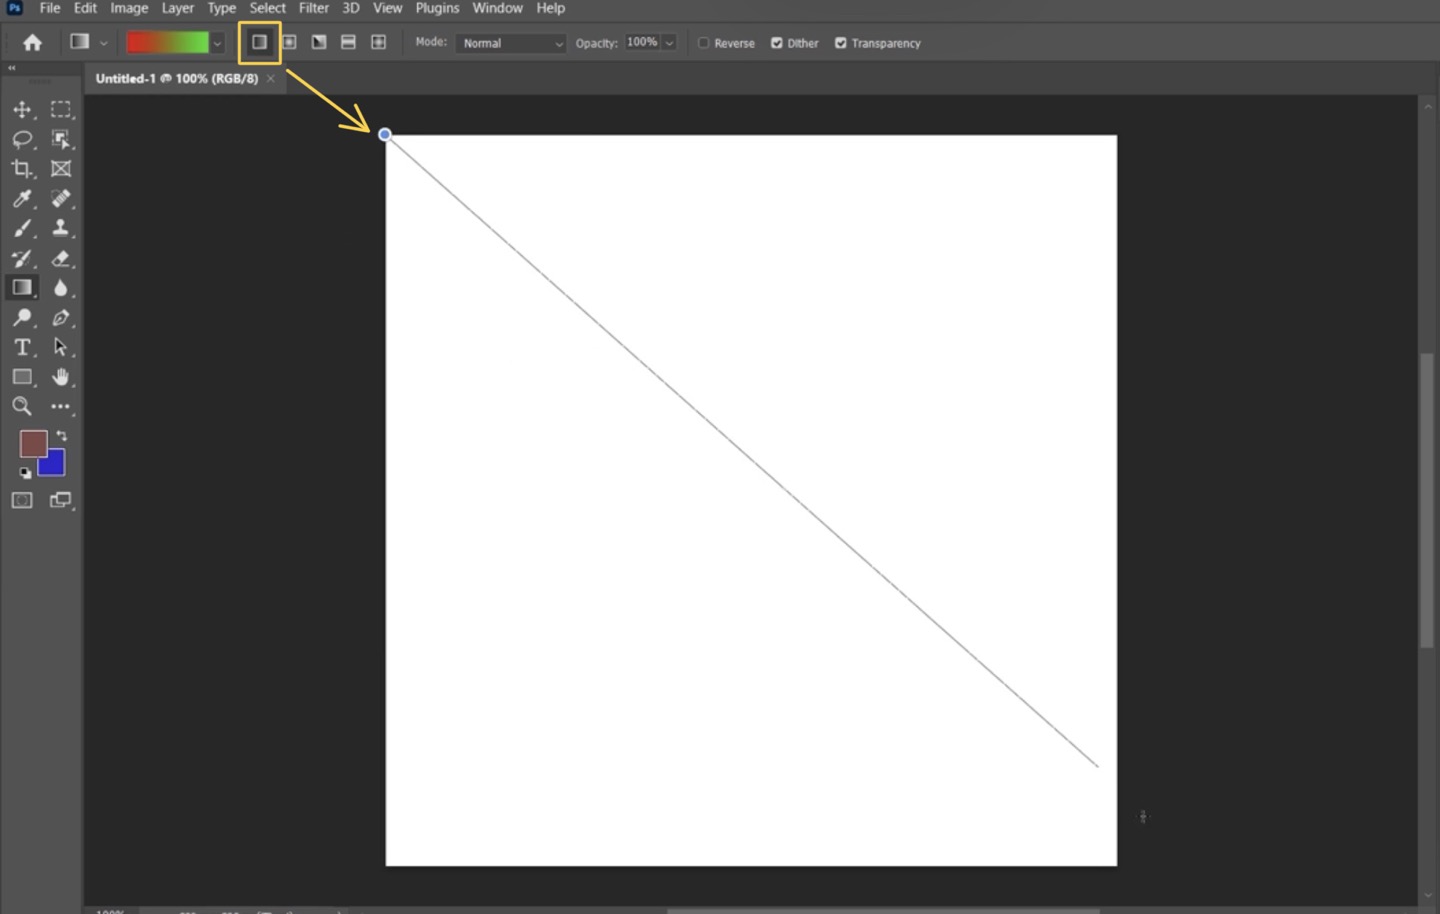The width and height of the screenshot is (1440, 914).
Task: Reset default foreground and background colors
Action: pyautogui.click(x=25, y=472)
